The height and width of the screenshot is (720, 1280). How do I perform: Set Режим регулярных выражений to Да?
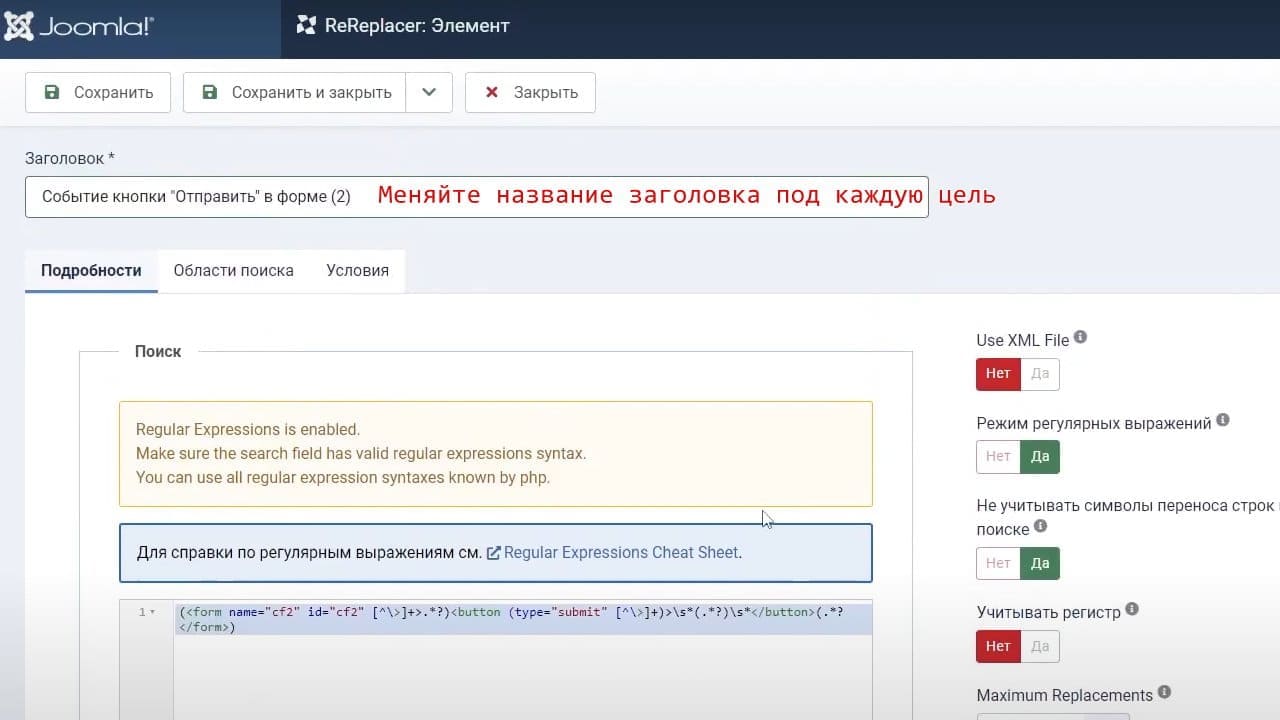click(x=1040, y=457)
